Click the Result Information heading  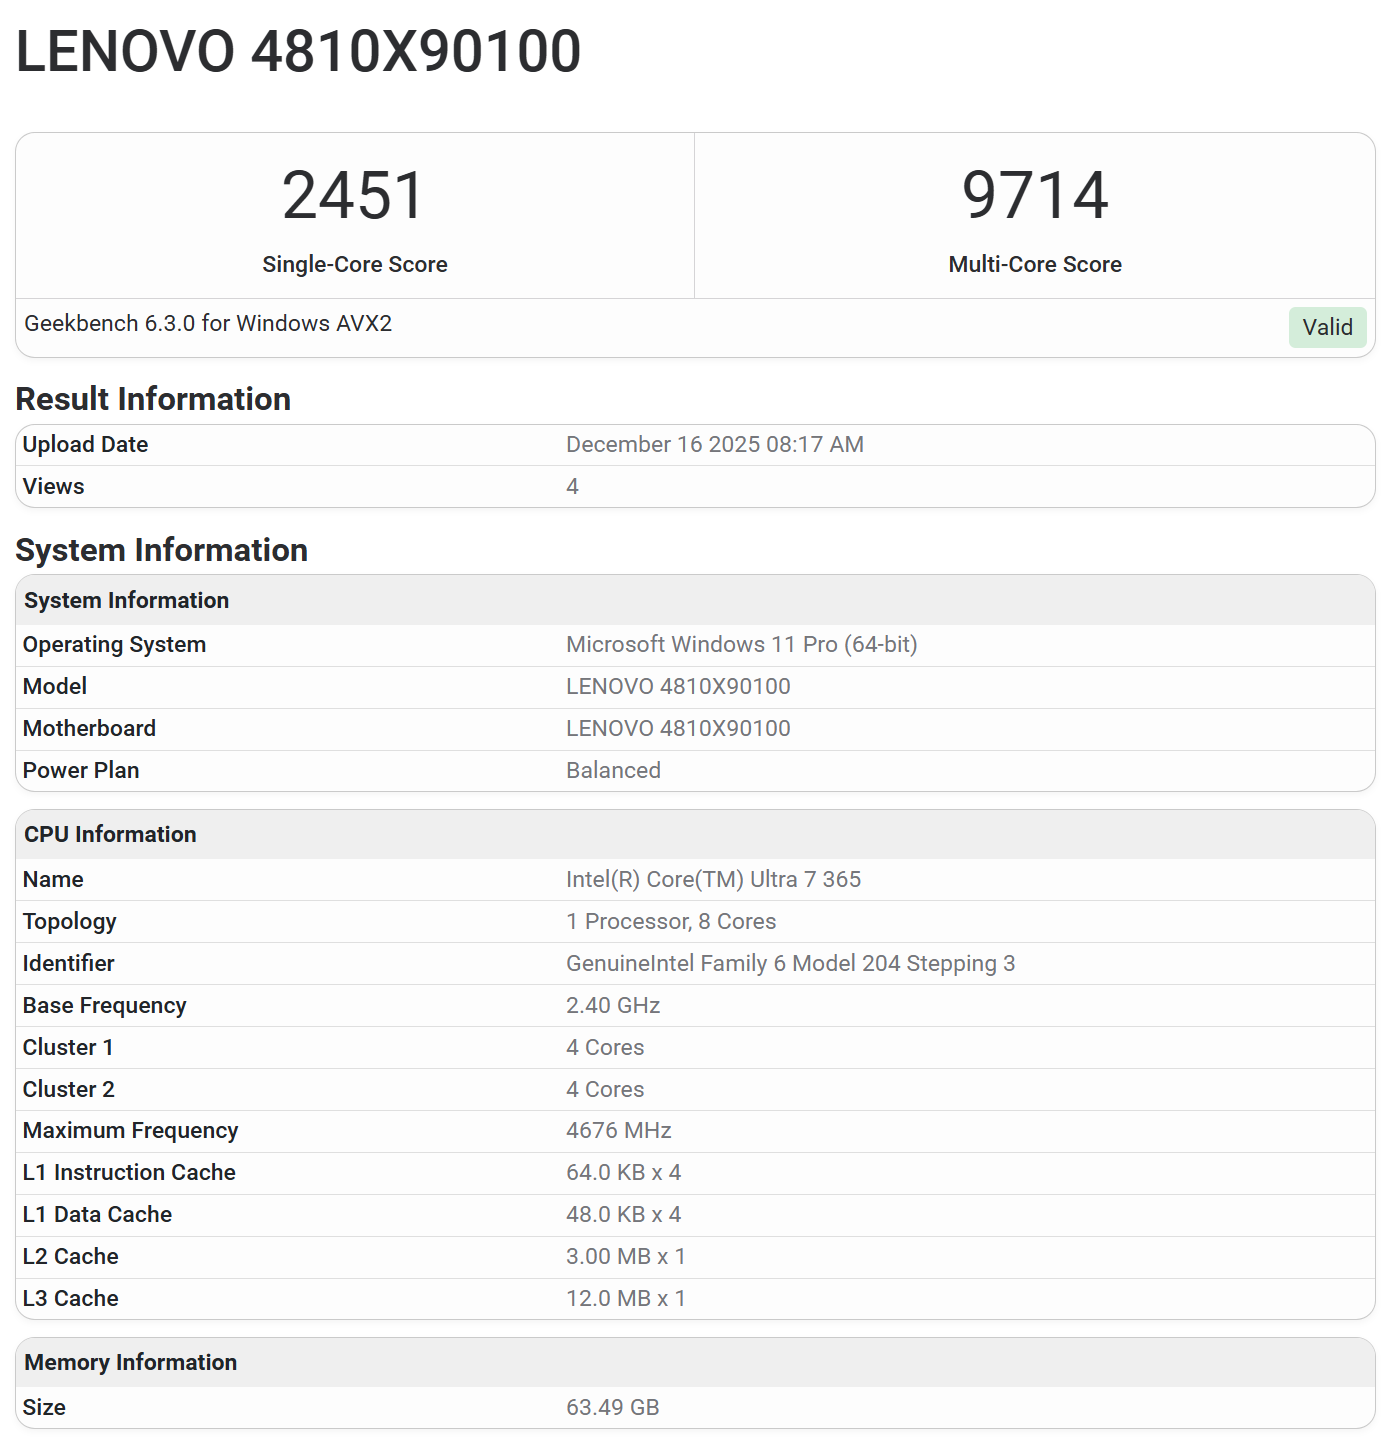(153, 399)
